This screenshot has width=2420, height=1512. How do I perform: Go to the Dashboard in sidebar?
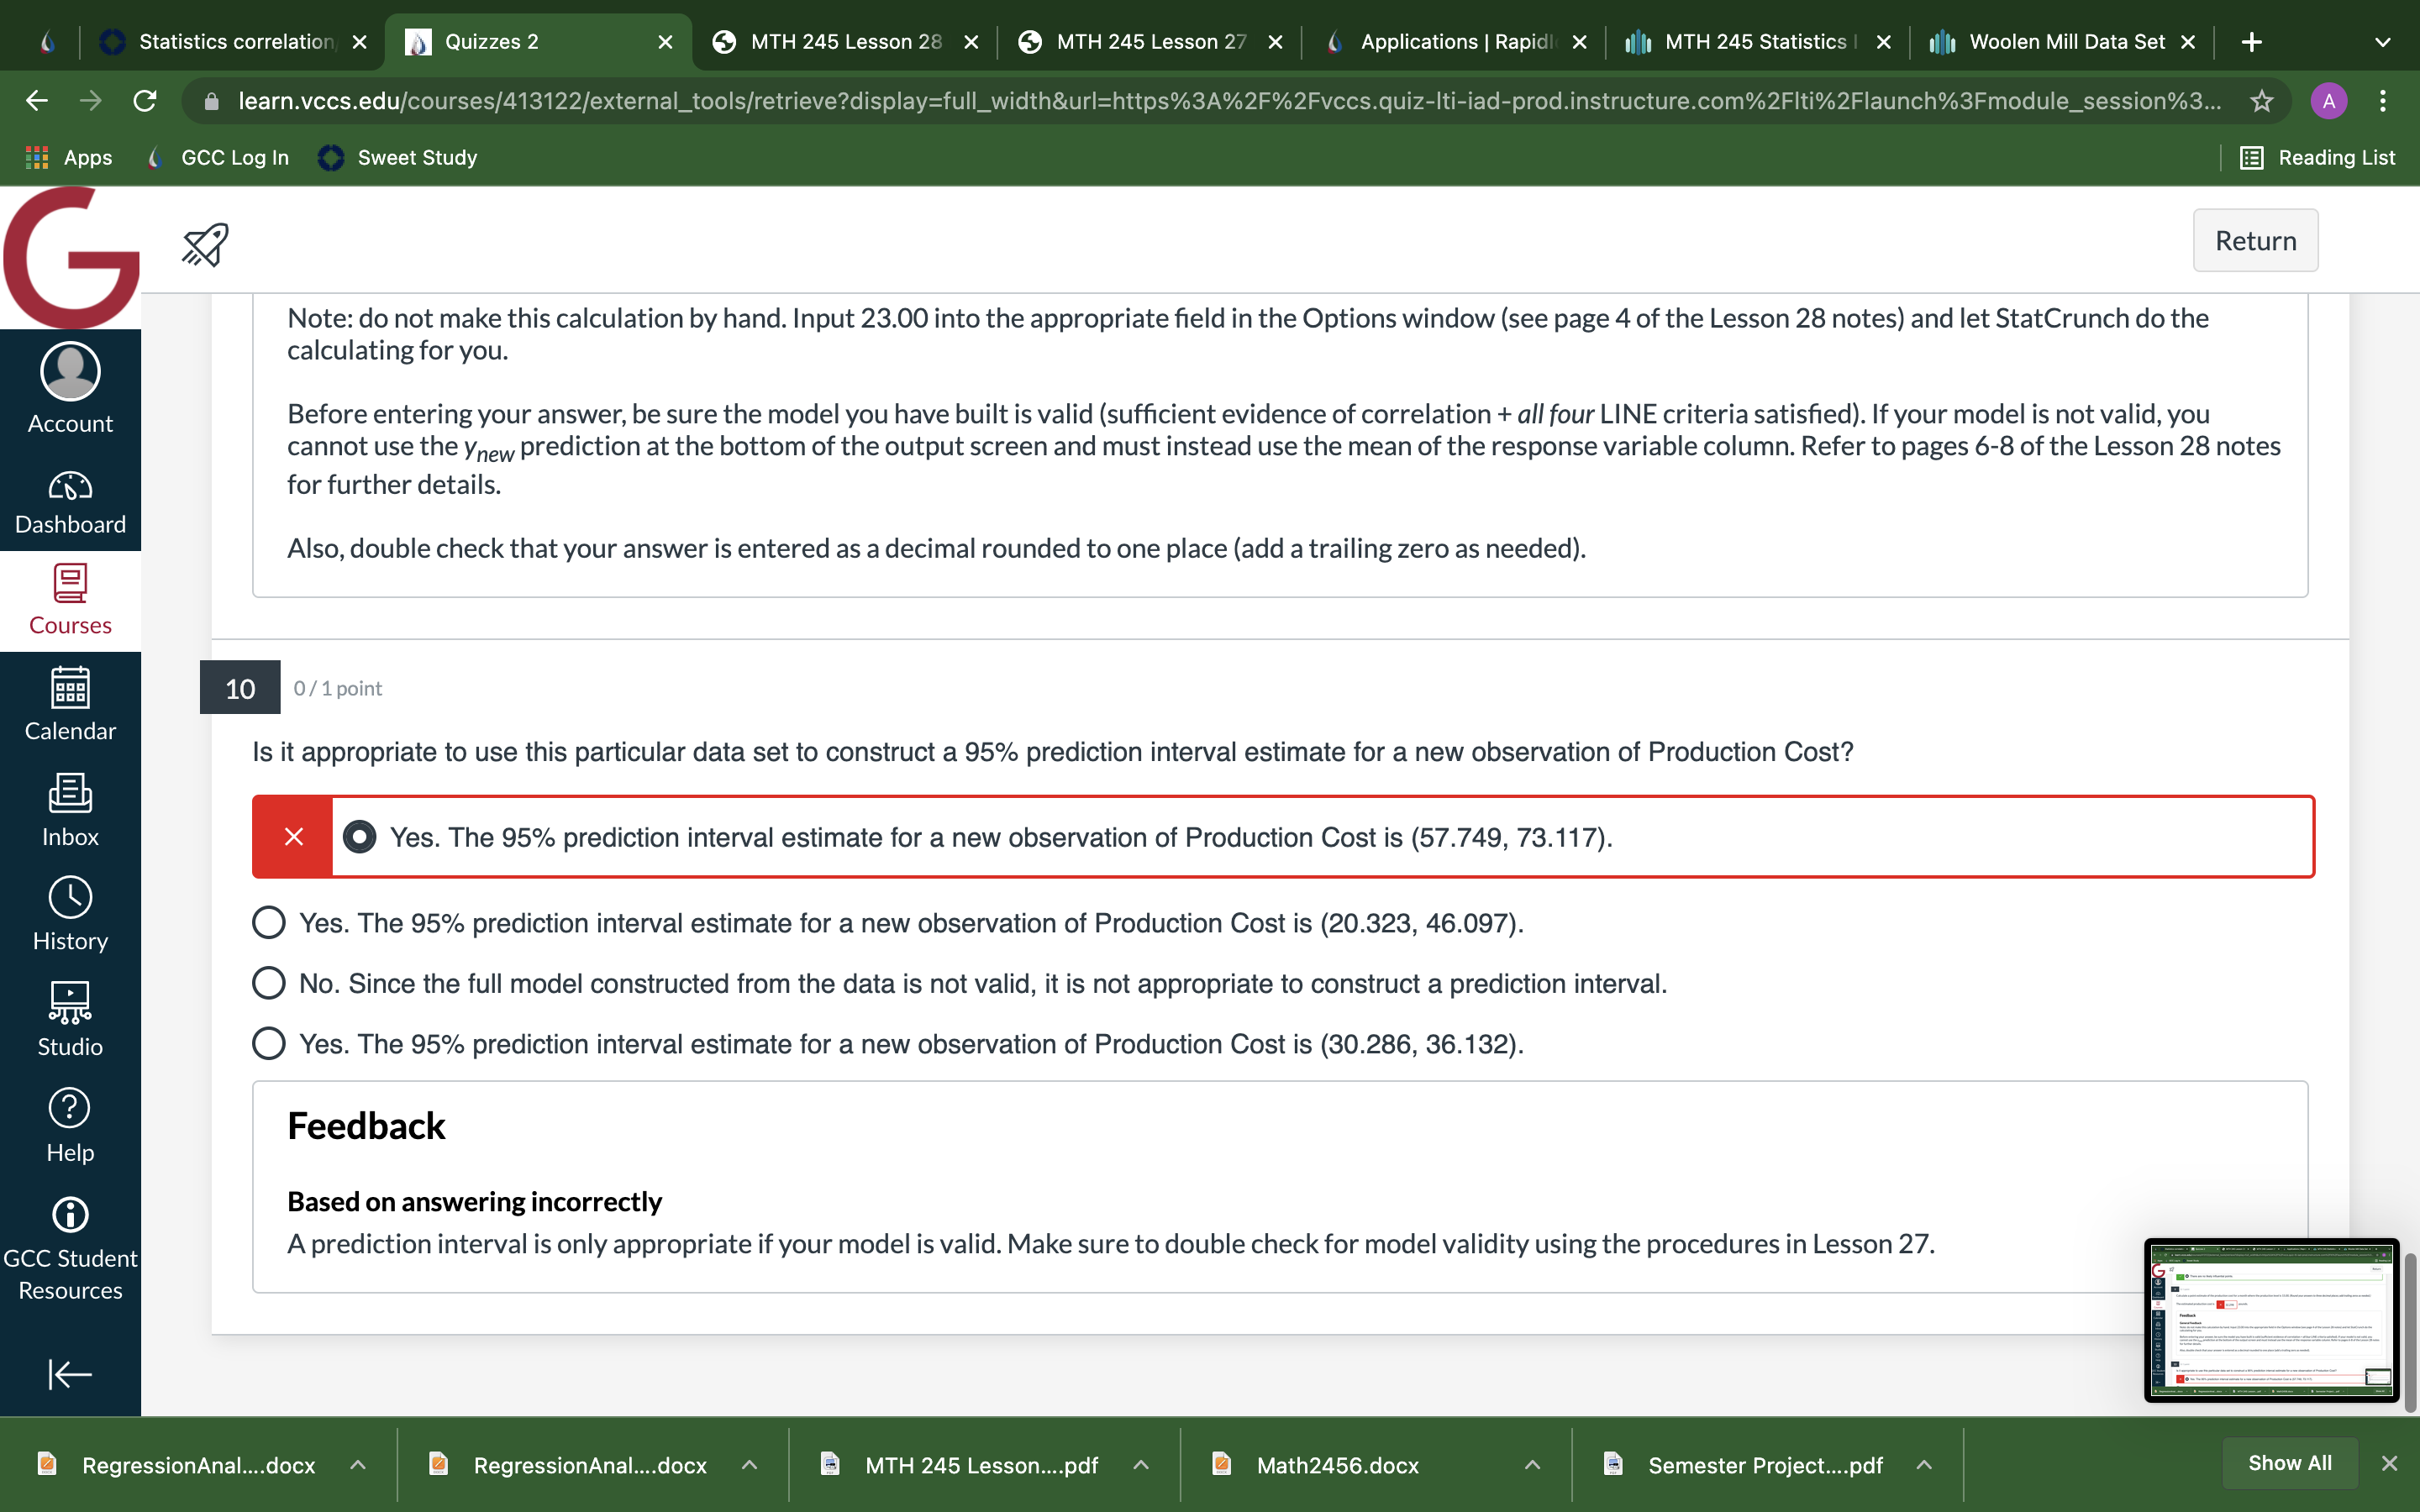70,503
